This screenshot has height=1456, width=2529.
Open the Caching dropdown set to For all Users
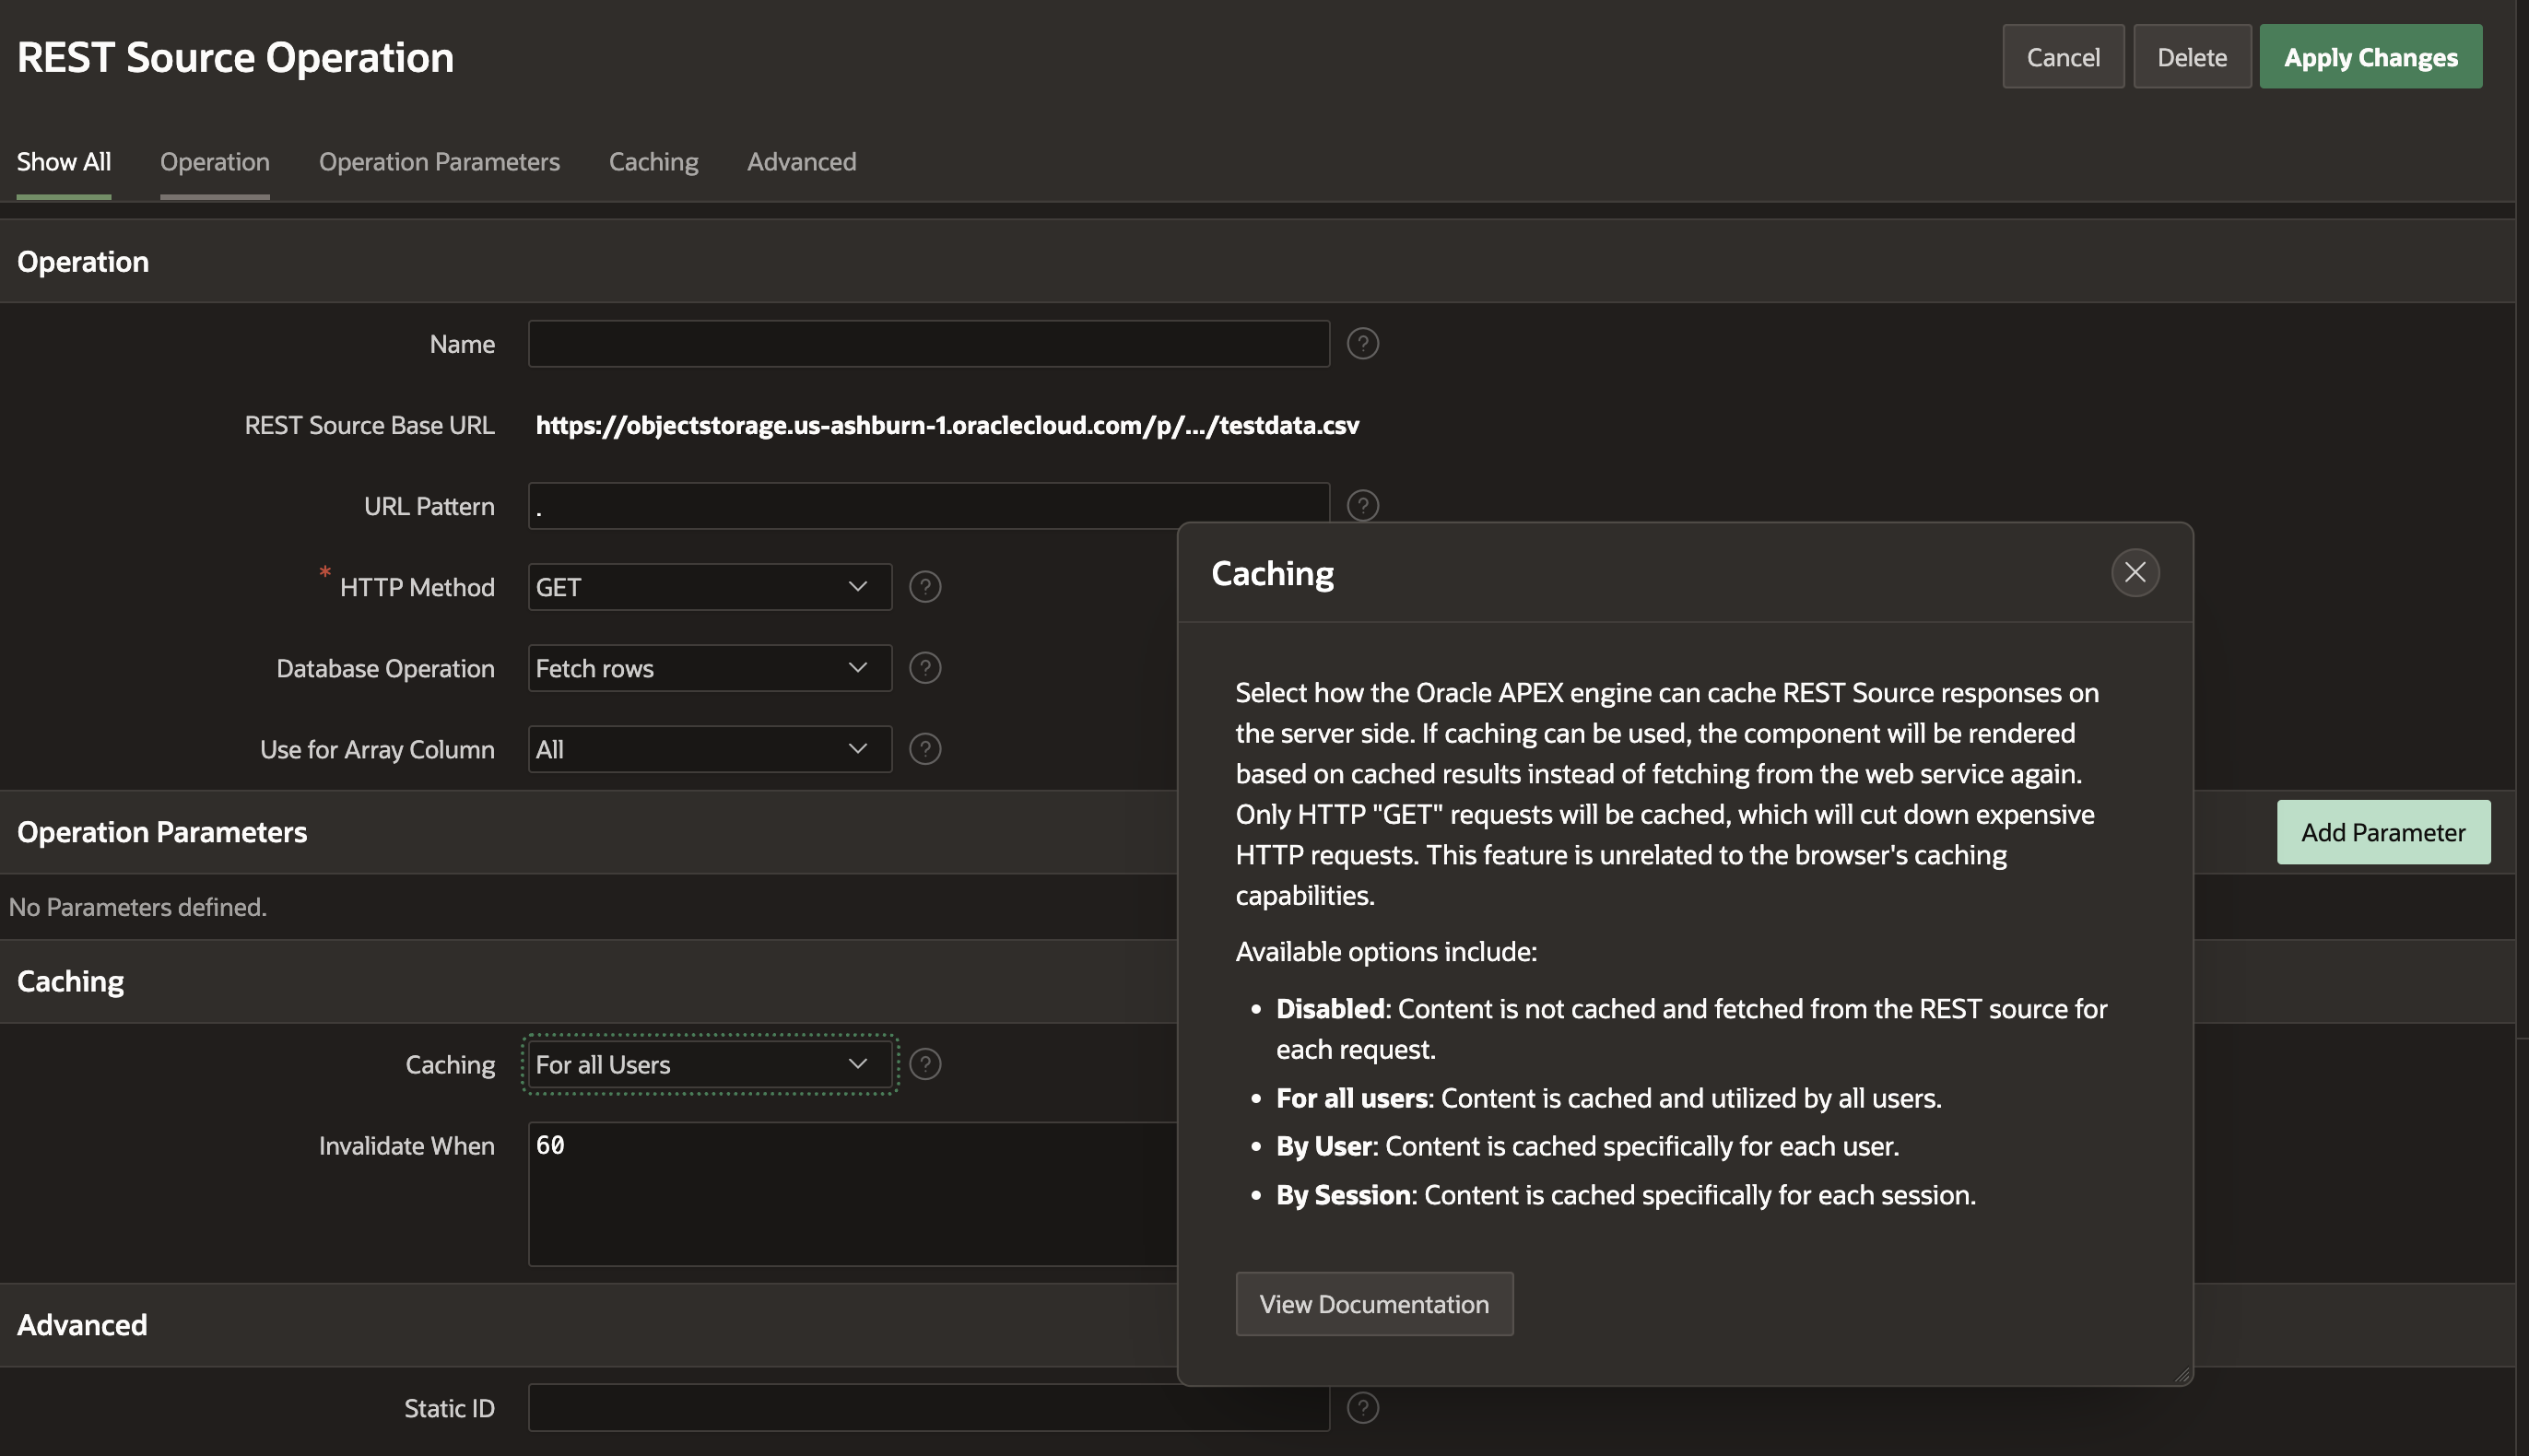pyautogui.click(x=709, y=1064)
